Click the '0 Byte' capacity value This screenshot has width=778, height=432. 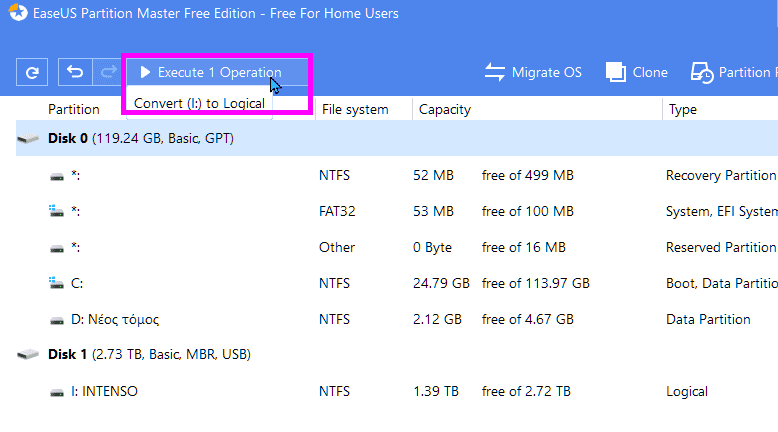click(x=432, y=247)
